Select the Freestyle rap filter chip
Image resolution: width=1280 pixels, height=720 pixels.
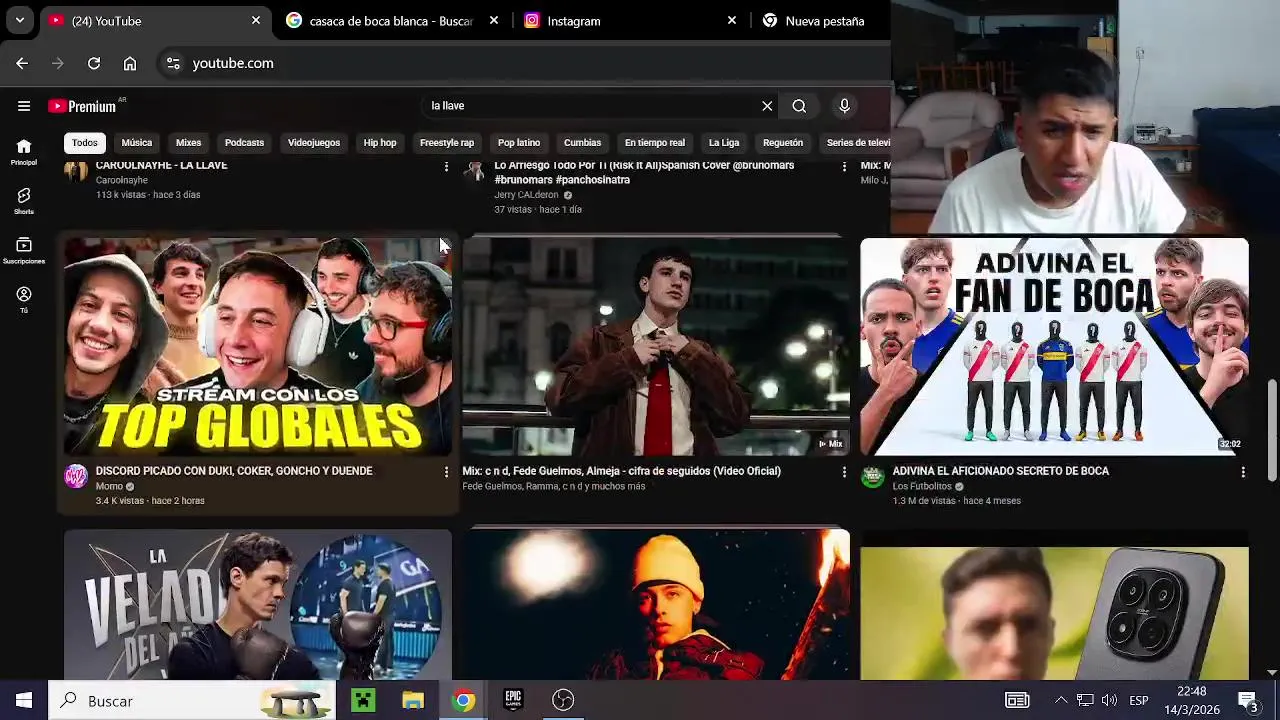click(447, 143)
